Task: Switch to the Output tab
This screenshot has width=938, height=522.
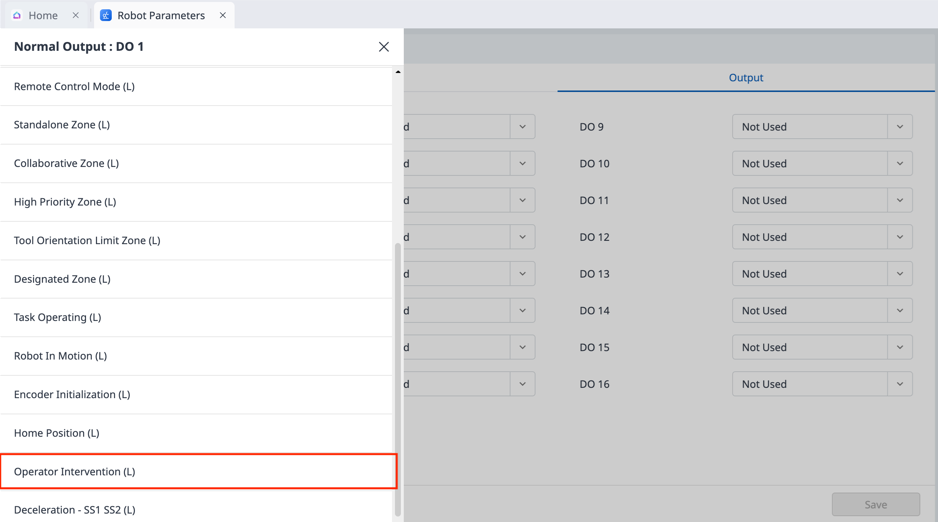Action: coord(745,77)
